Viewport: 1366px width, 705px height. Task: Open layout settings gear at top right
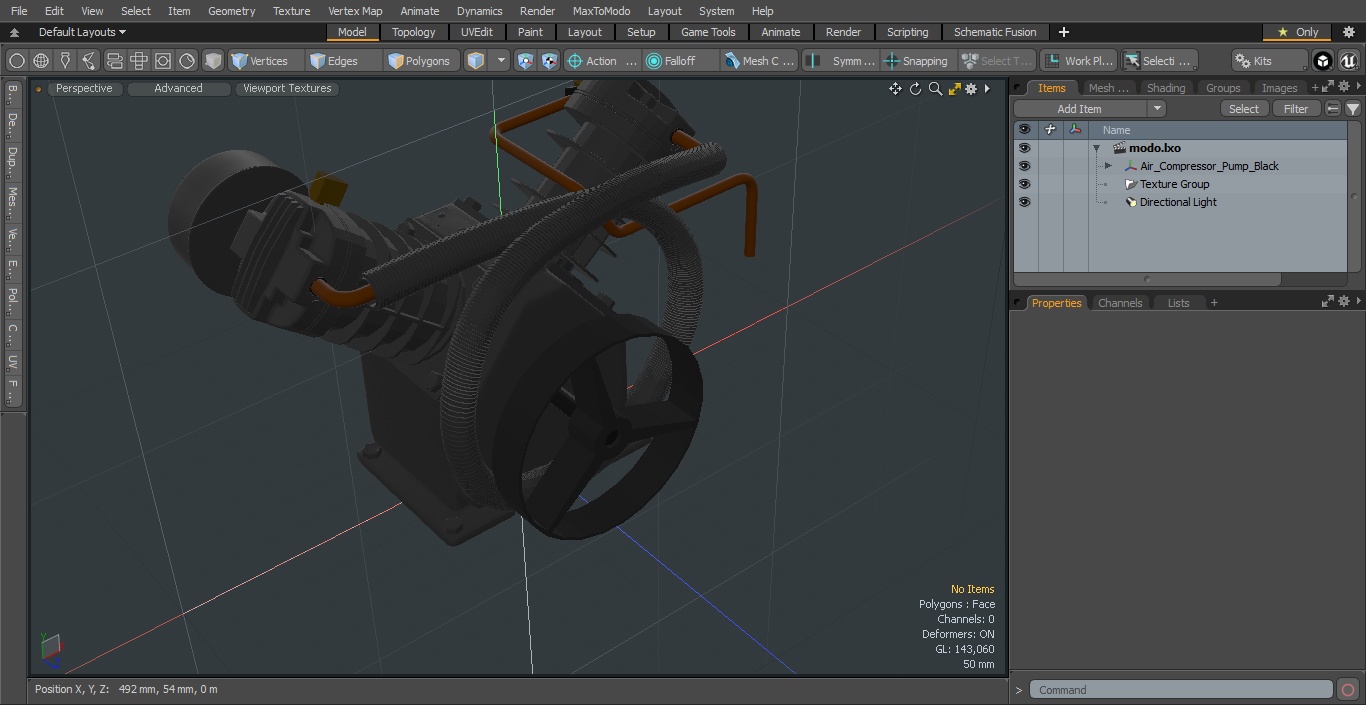pyautogui.click(x=1348, y=32)
